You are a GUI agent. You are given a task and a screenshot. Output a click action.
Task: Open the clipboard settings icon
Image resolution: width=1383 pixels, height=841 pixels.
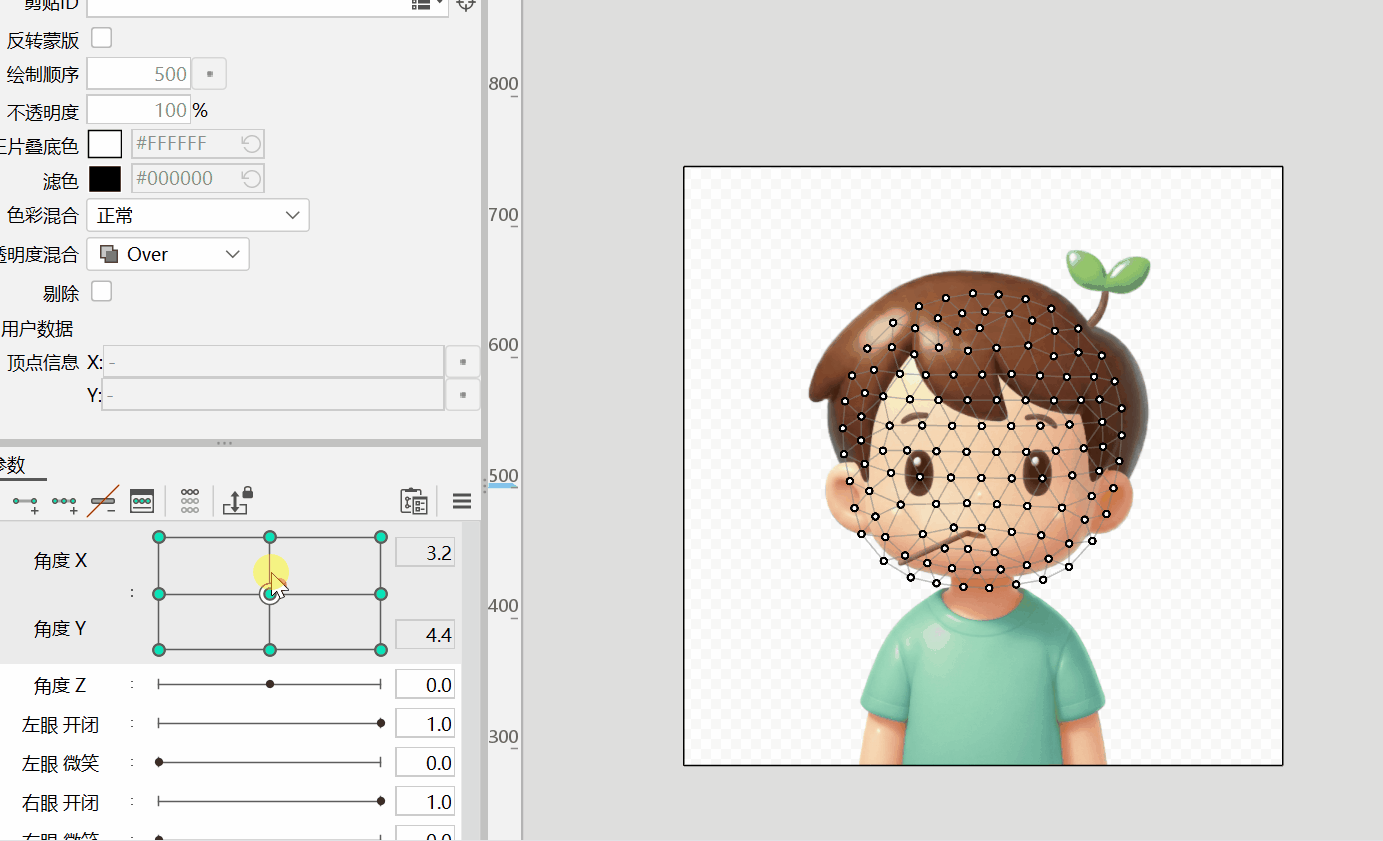[x=414, y=501]
